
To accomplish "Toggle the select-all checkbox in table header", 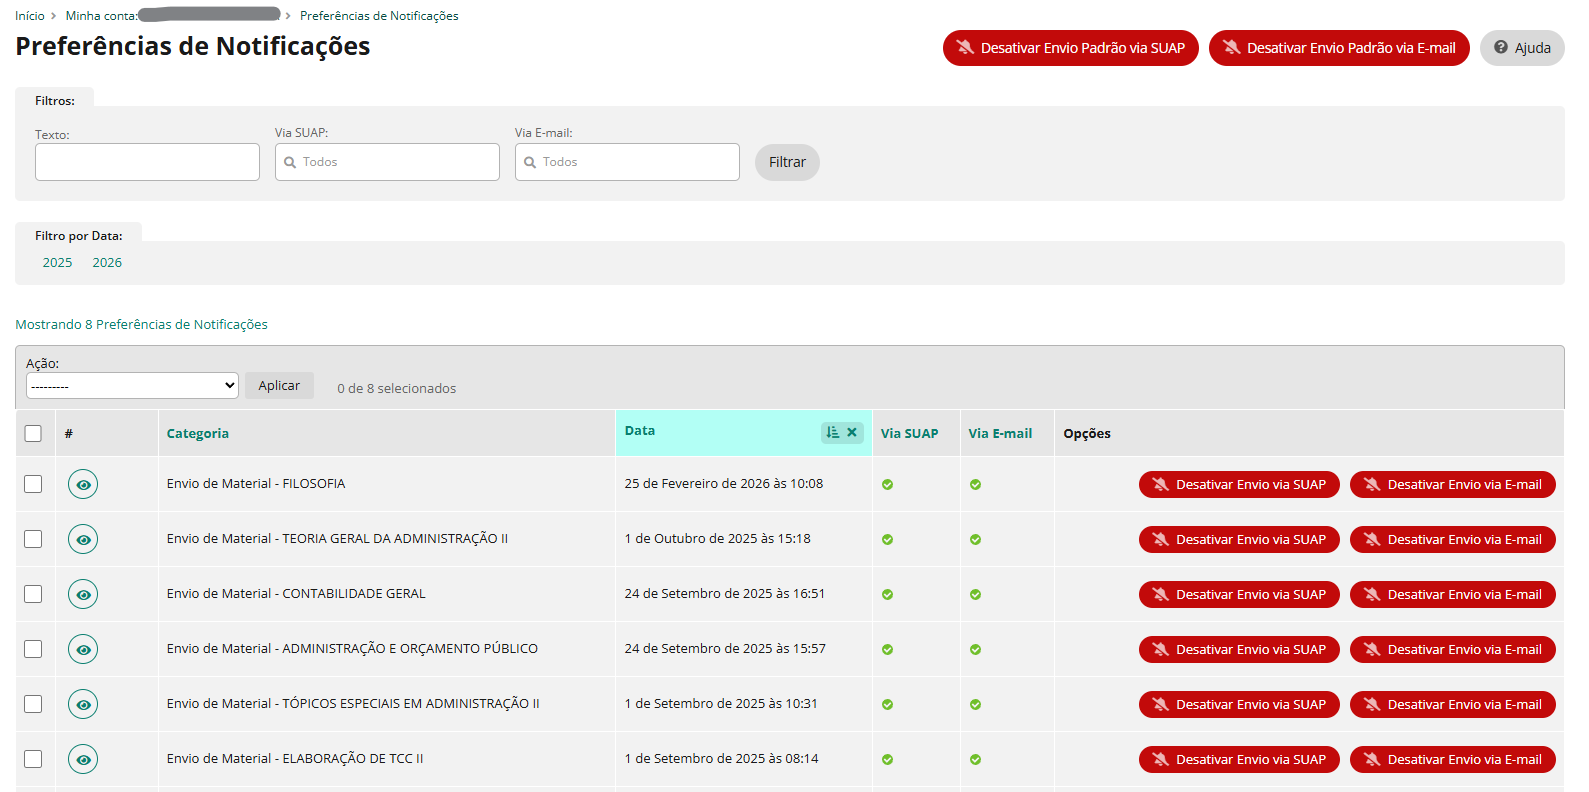I will (33, 433).
